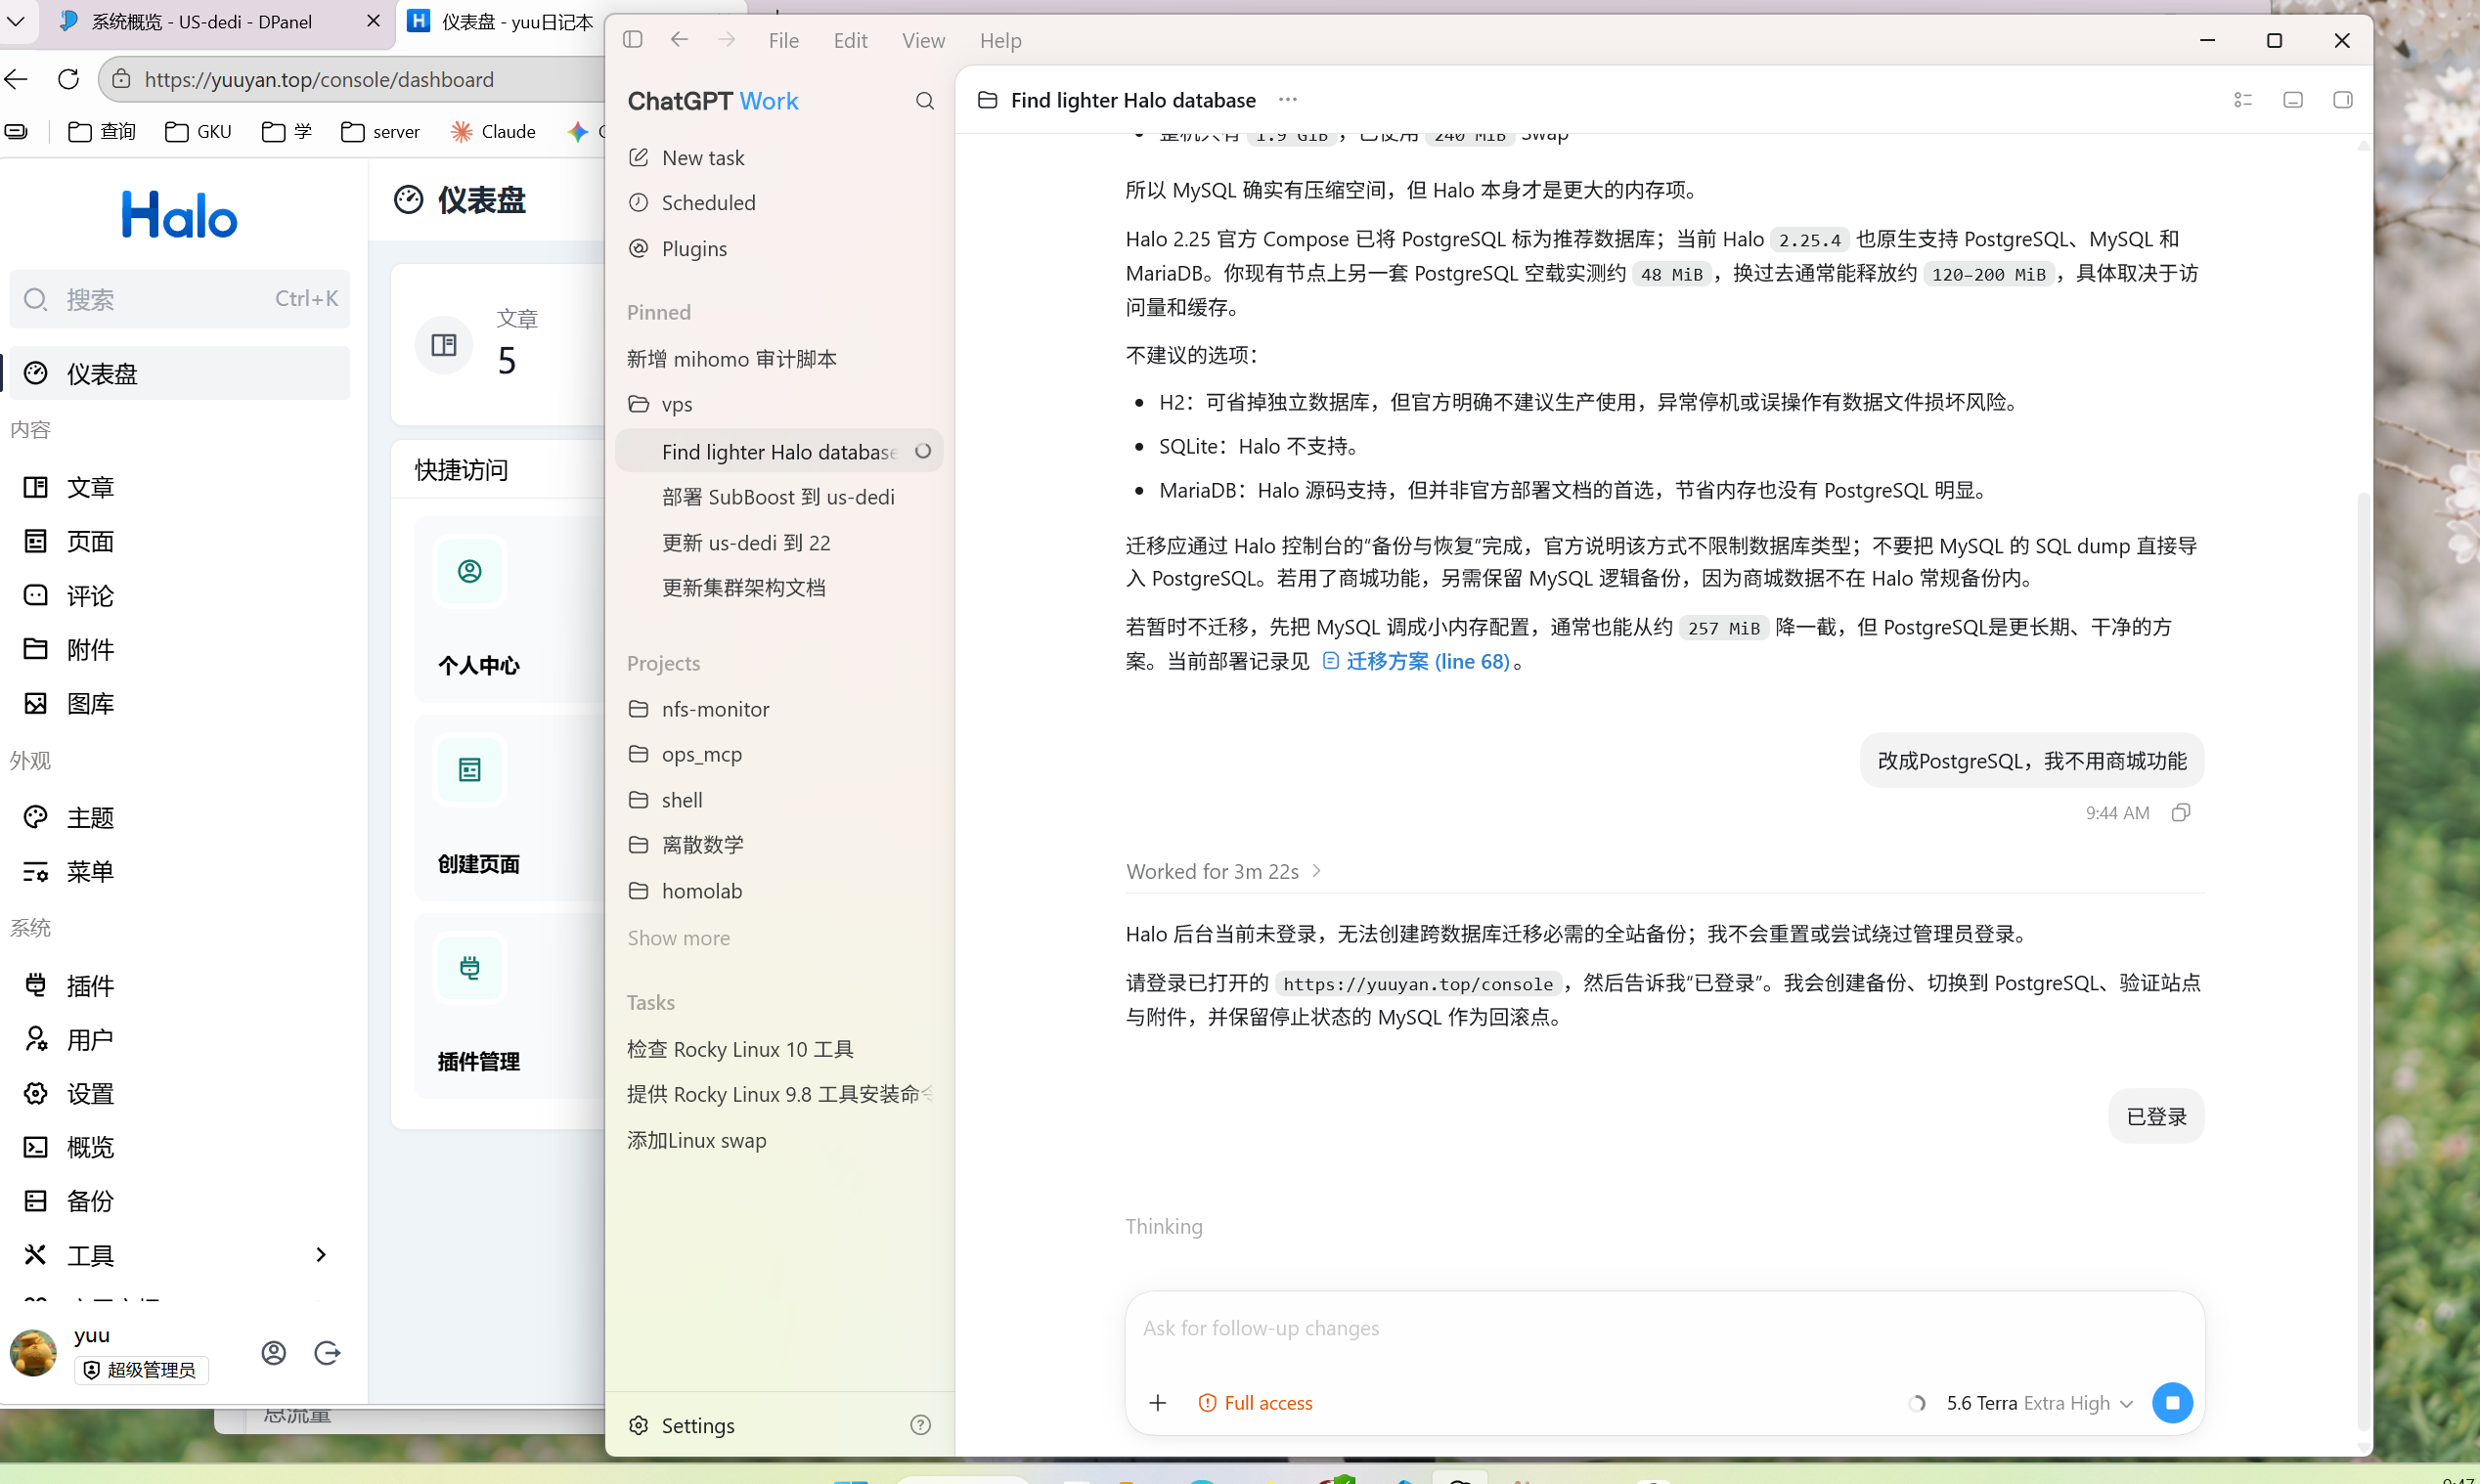Open the Help menu in ChatGPT

pos(1000,40)
